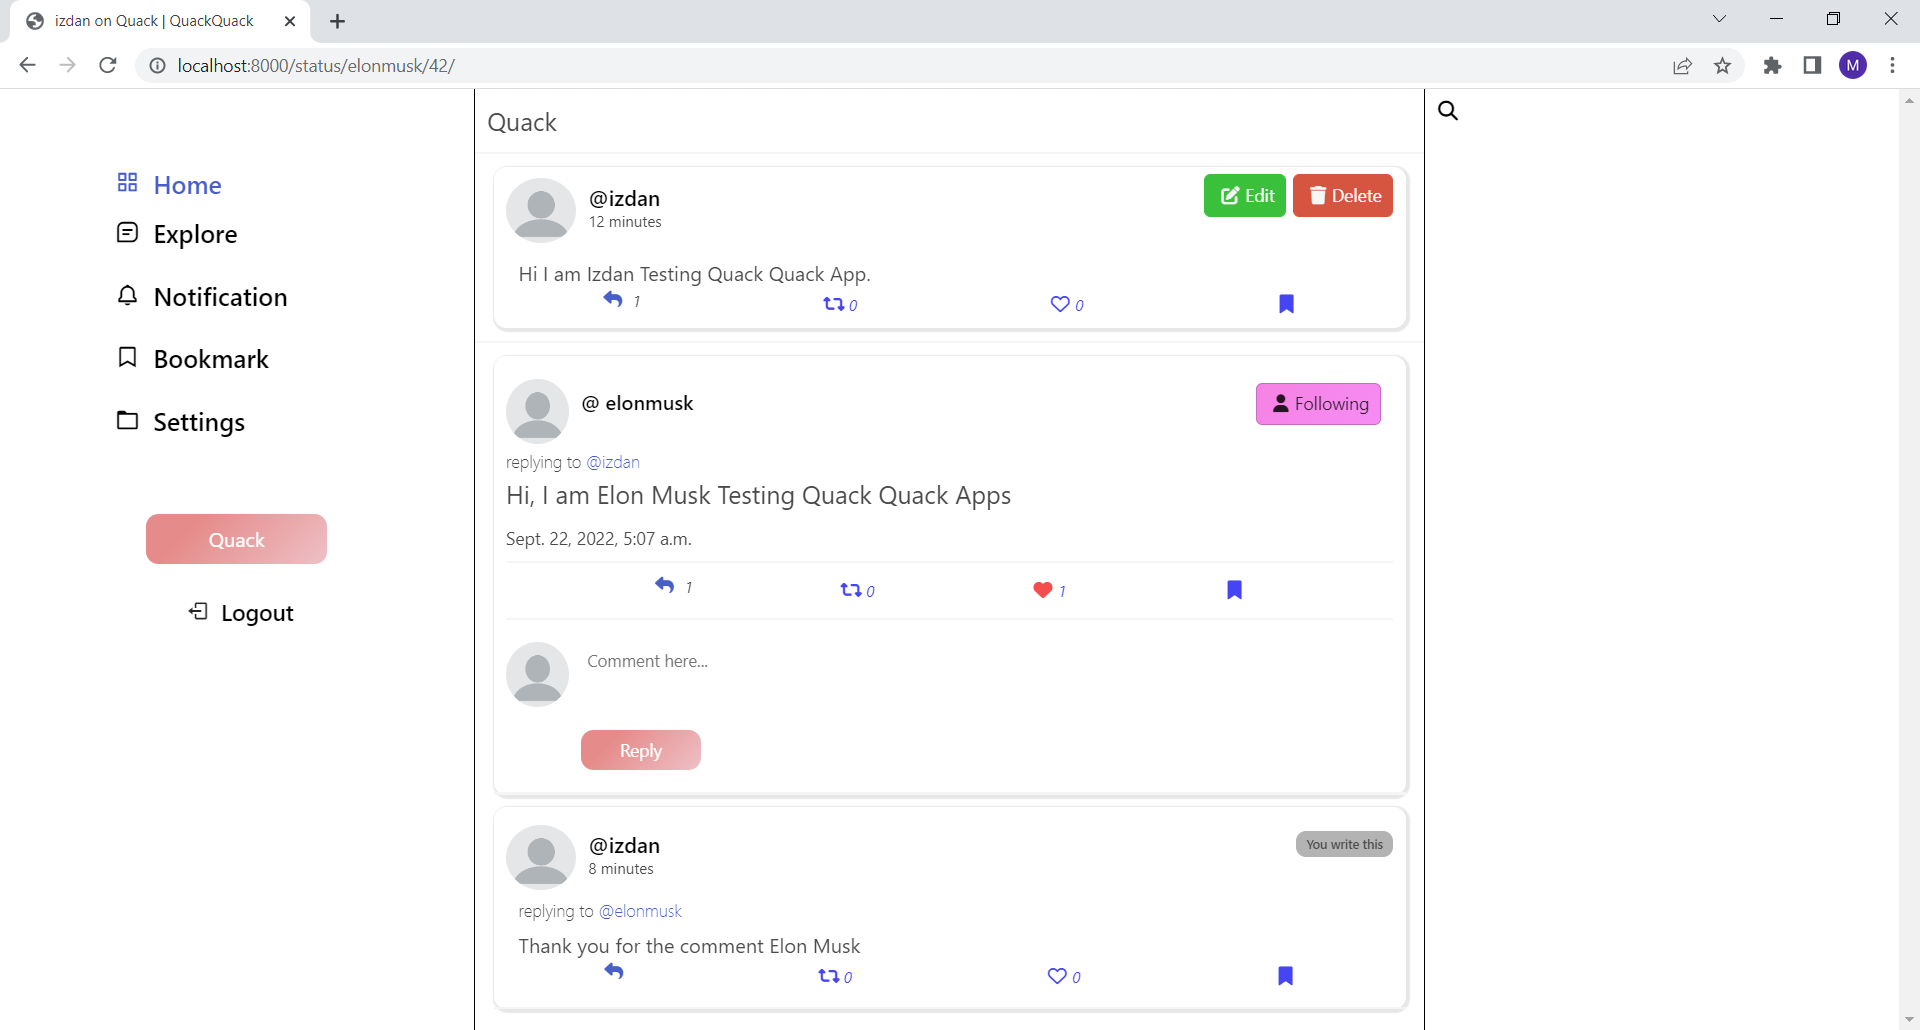Click the Edit button on izdan's quack
1920x1030 pixels.
[1244, 195]
